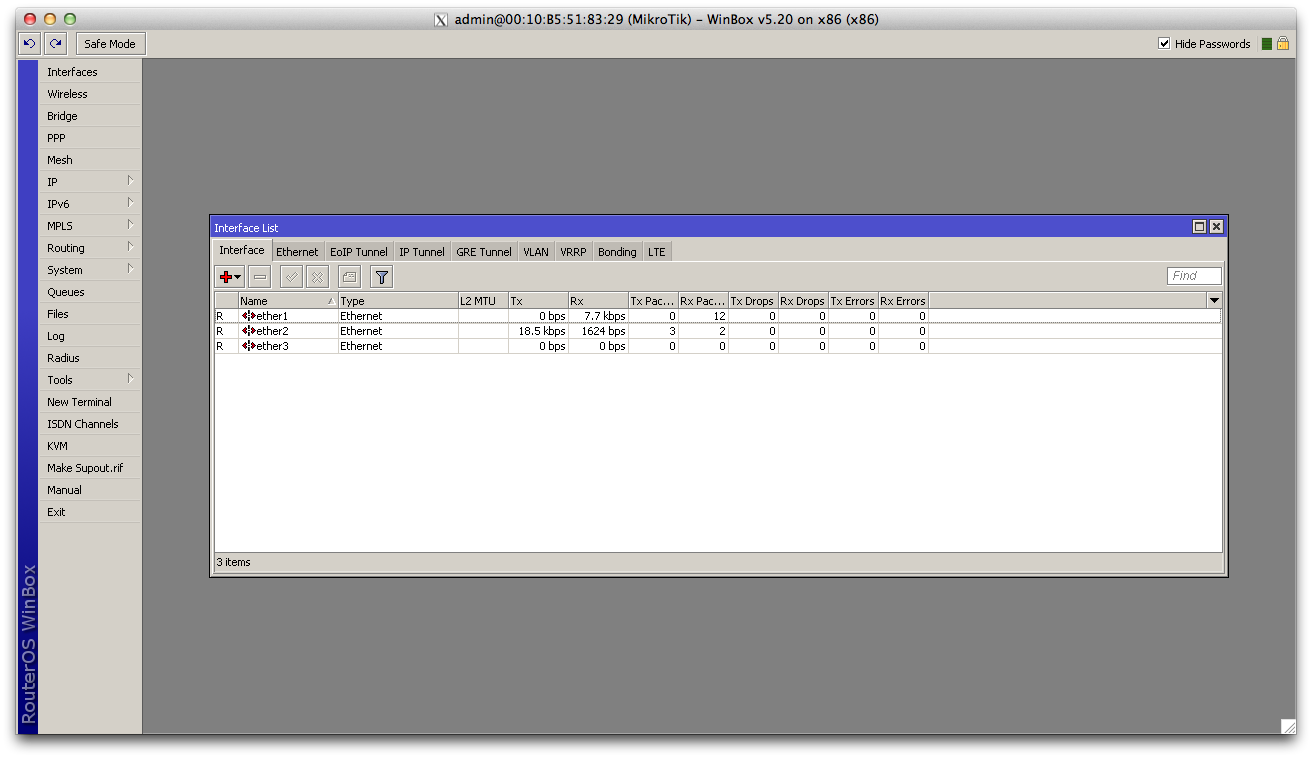Click the Comment note icon

(x=349, y=277)
